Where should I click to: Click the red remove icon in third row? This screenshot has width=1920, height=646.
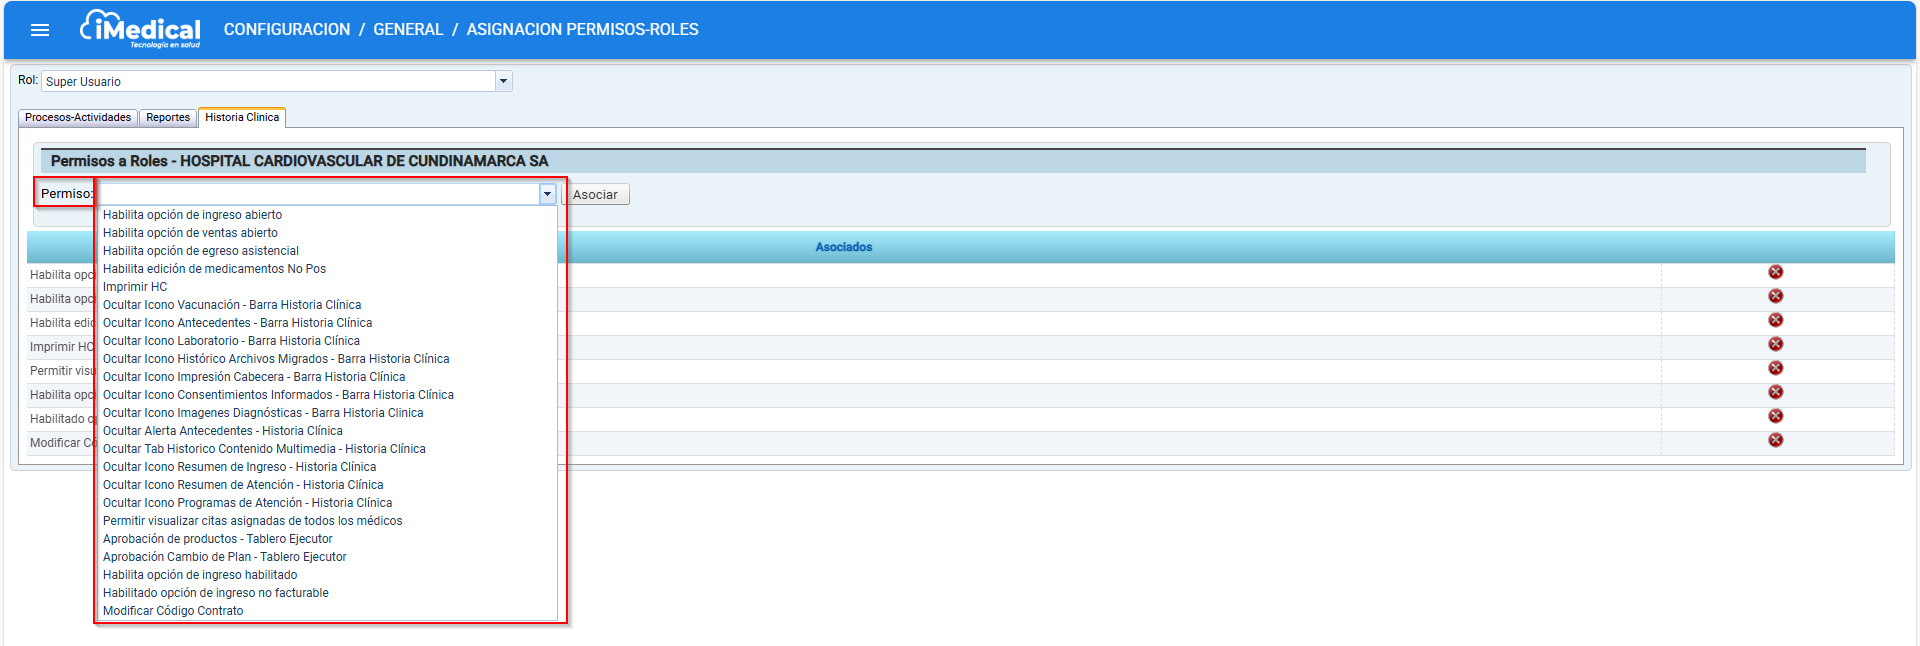pyautogui.click(x=1775, y=320)
